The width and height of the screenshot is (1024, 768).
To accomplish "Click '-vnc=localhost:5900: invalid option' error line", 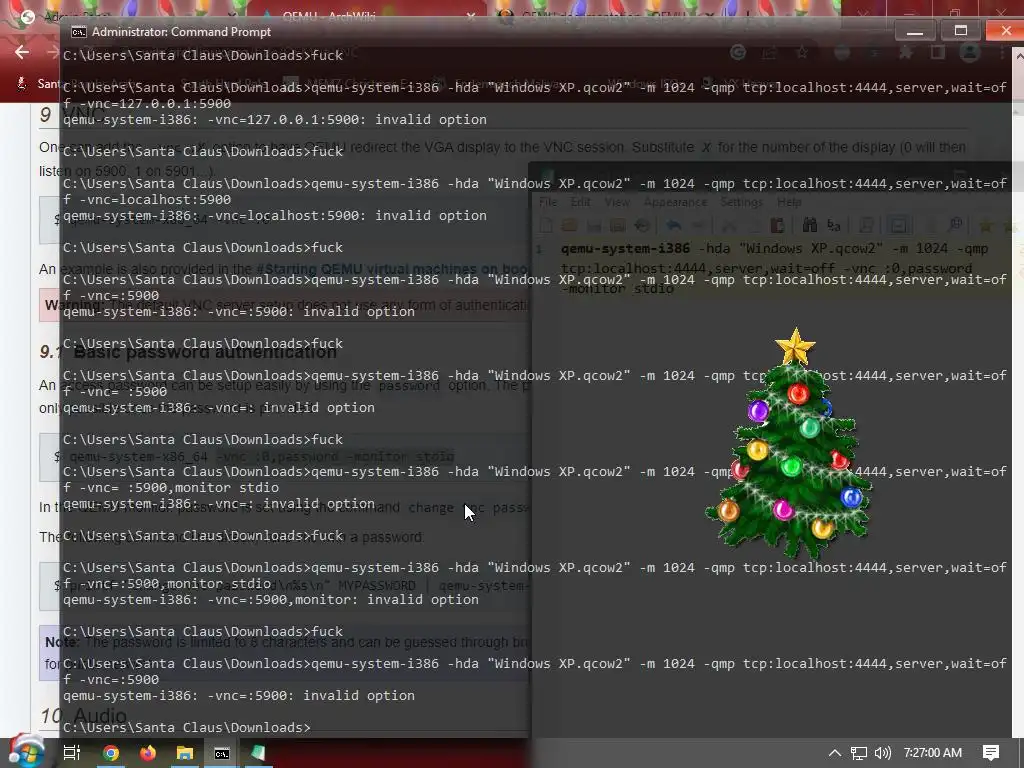I will coord(275,216).
